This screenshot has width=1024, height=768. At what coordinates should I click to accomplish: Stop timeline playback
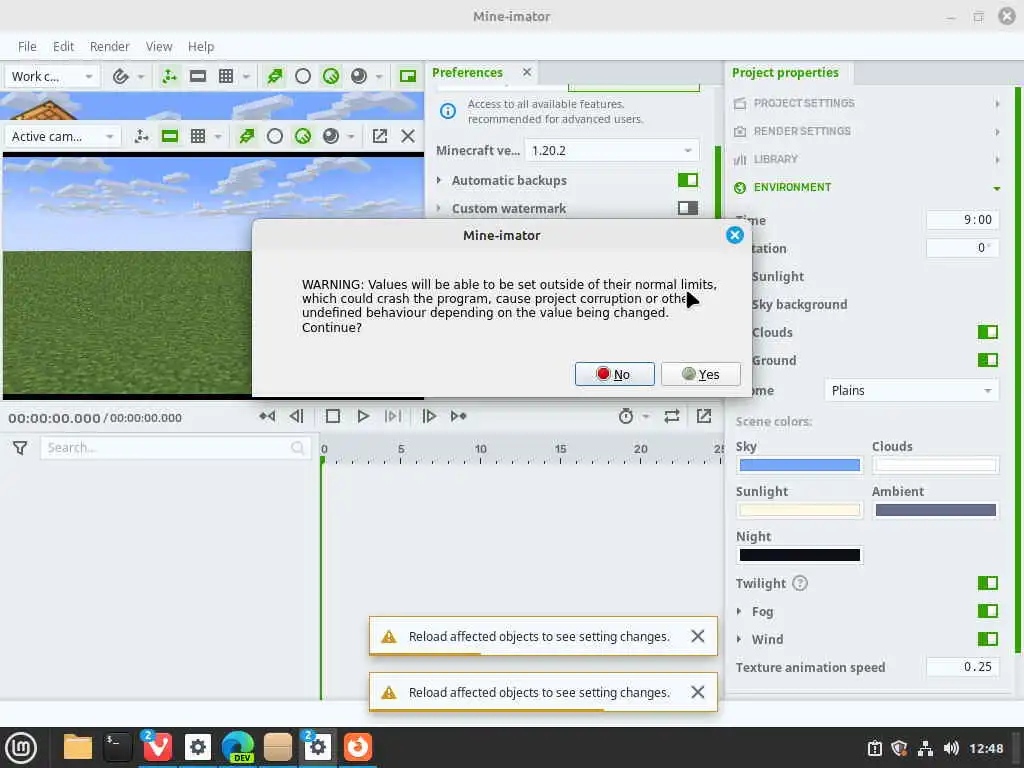coord(332,416)
